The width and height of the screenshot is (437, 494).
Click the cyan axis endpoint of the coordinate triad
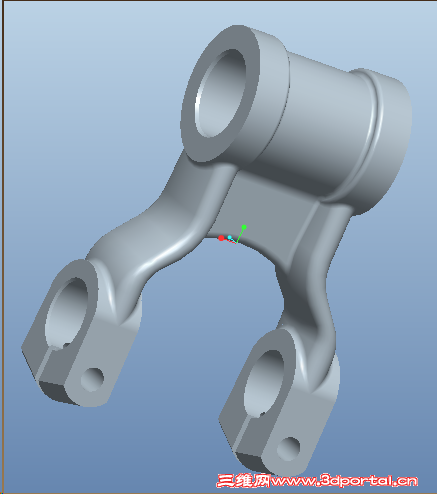(x=230, y=237)
